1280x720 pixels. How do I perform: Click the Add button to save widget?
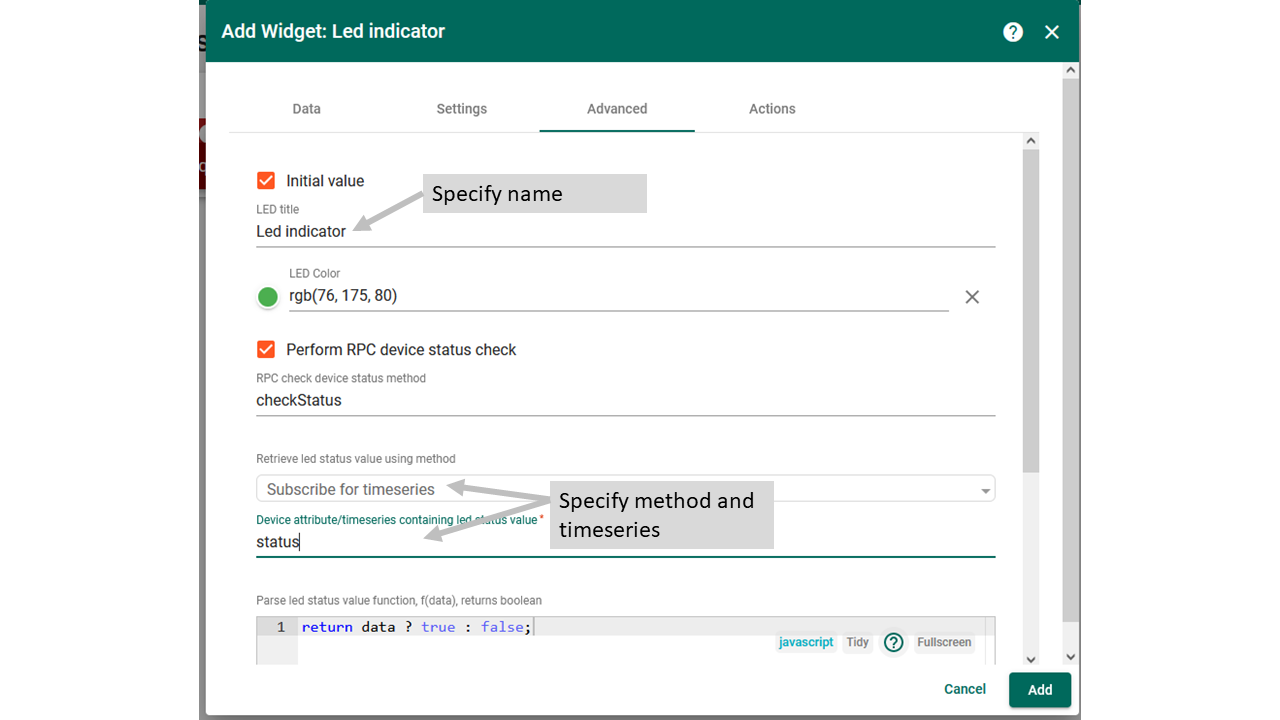(1039, 689)
